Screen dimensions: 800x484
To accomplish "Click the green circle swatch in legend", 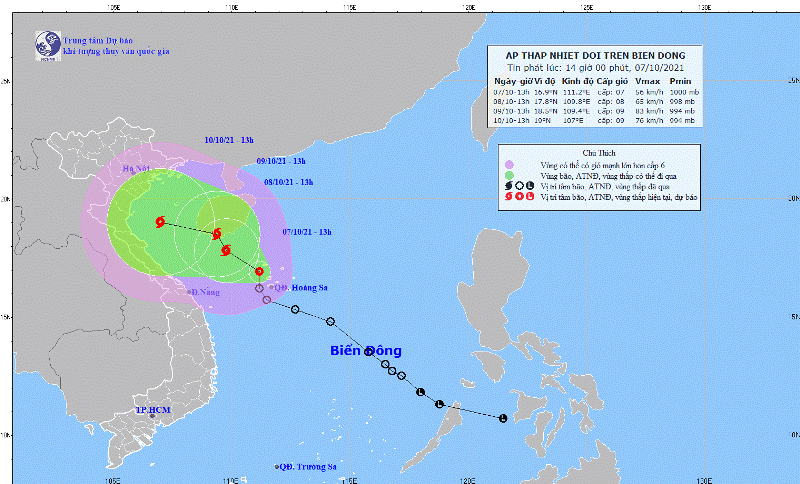I will (x=509, y=176).
